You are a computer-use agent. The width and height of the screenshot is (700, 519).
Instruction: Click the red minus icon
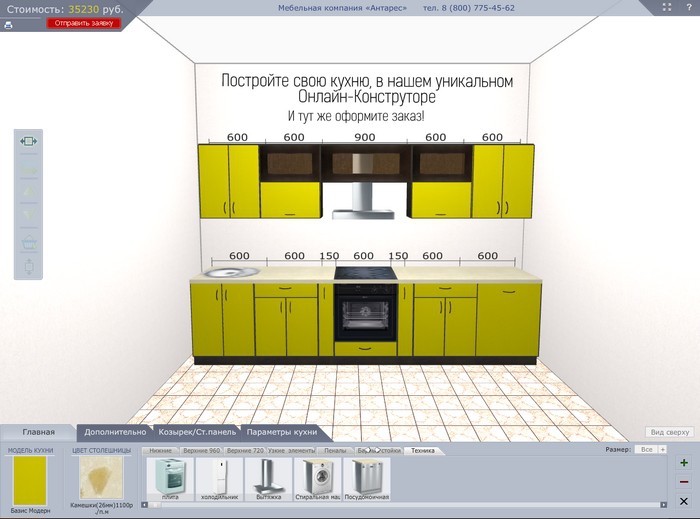tap(683, 482)
